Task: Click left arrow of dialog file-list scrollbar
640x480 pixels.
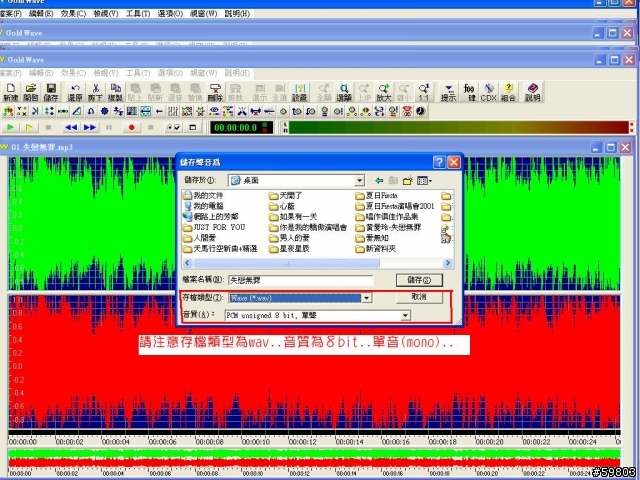Action: [x=187, y=263]
